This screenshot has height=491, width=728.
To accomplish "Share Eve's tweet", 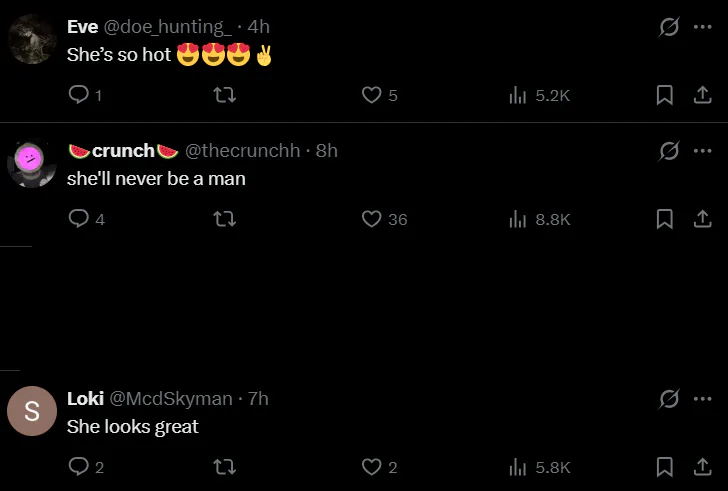I will click(702, 95).
